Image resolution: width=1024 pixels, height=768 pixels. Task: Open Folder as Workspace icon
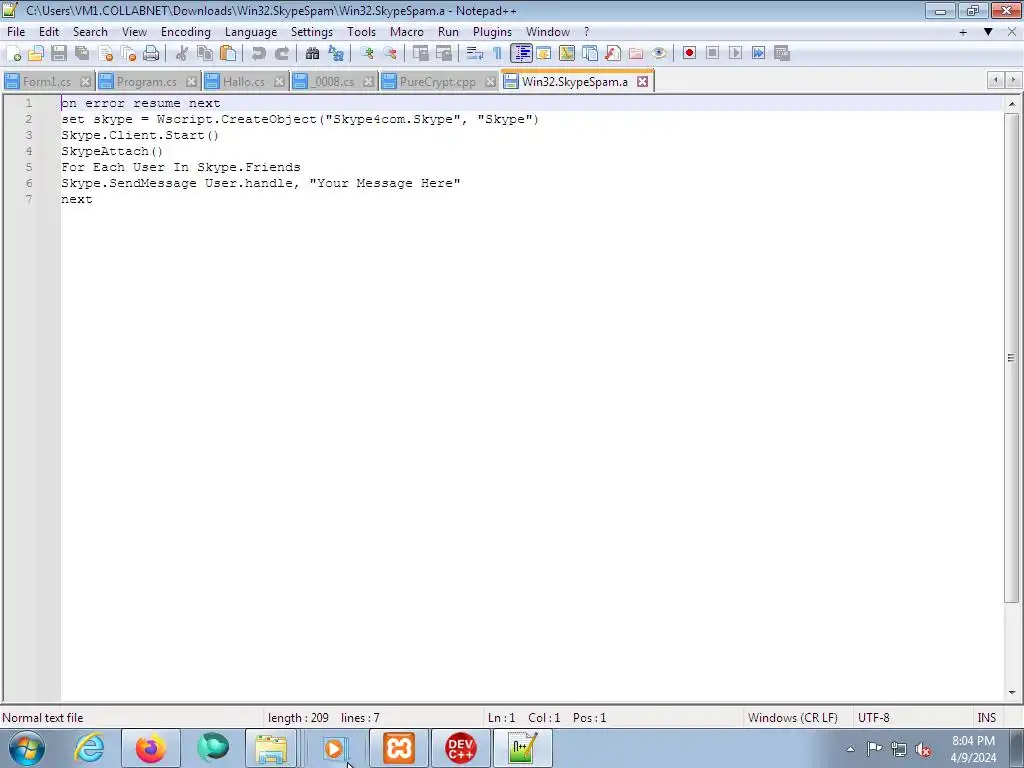(x=635, y=54)
